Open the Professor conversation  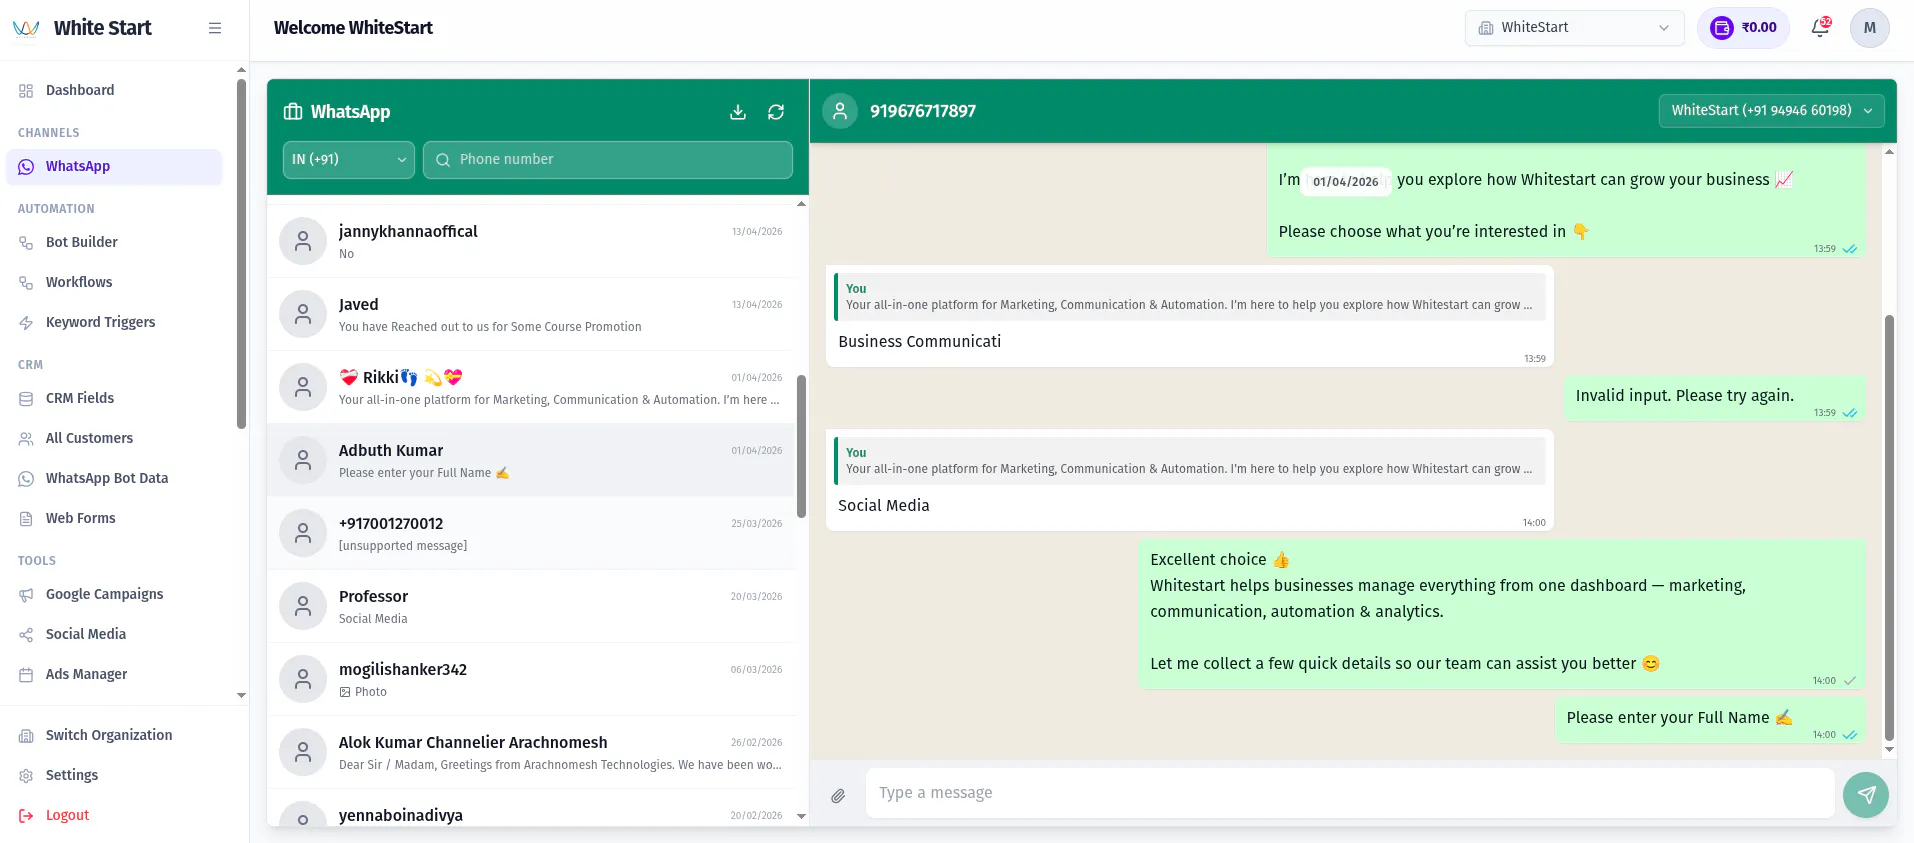tap(531, 606)
